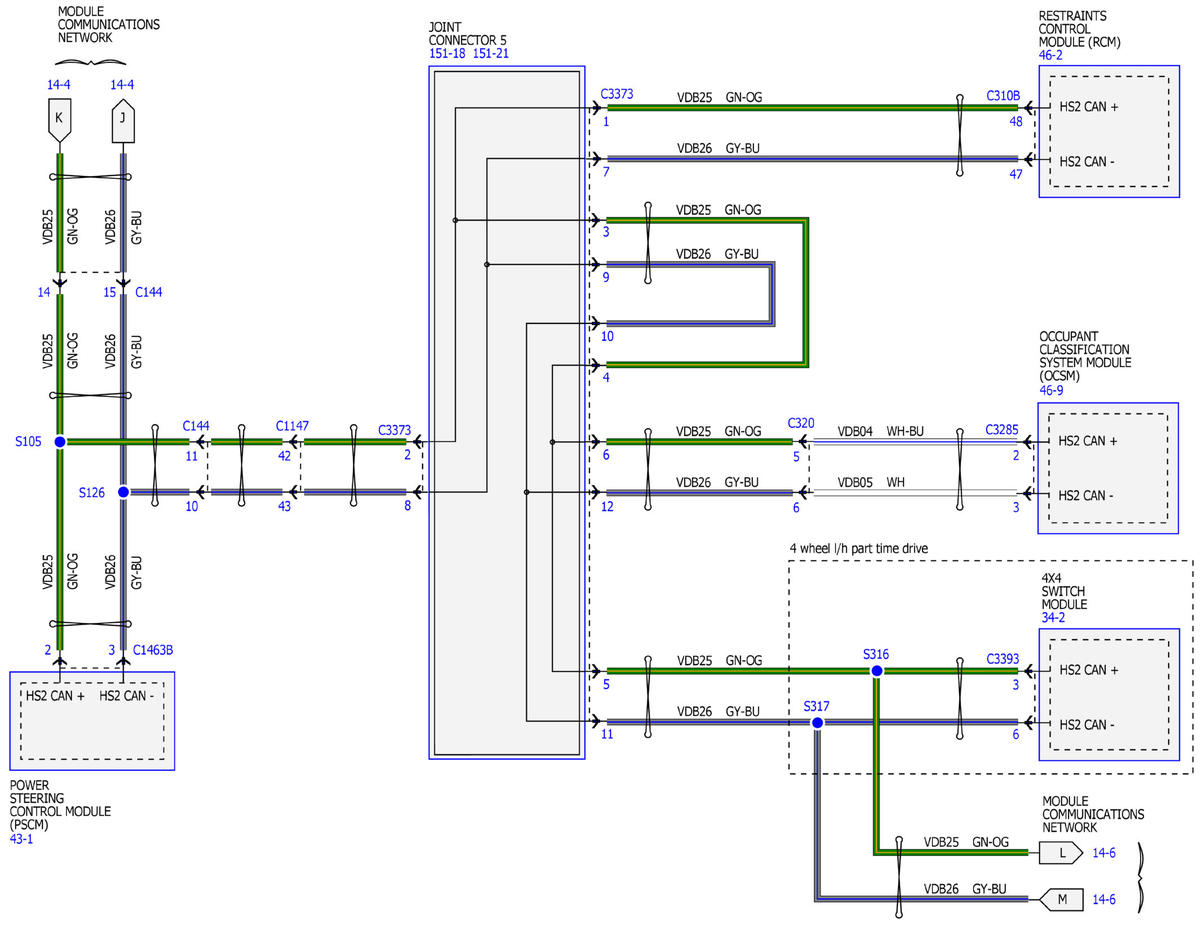This screenshot has height=927, width=1200.
Task: Select the S317 splice label
Action: 817,705
